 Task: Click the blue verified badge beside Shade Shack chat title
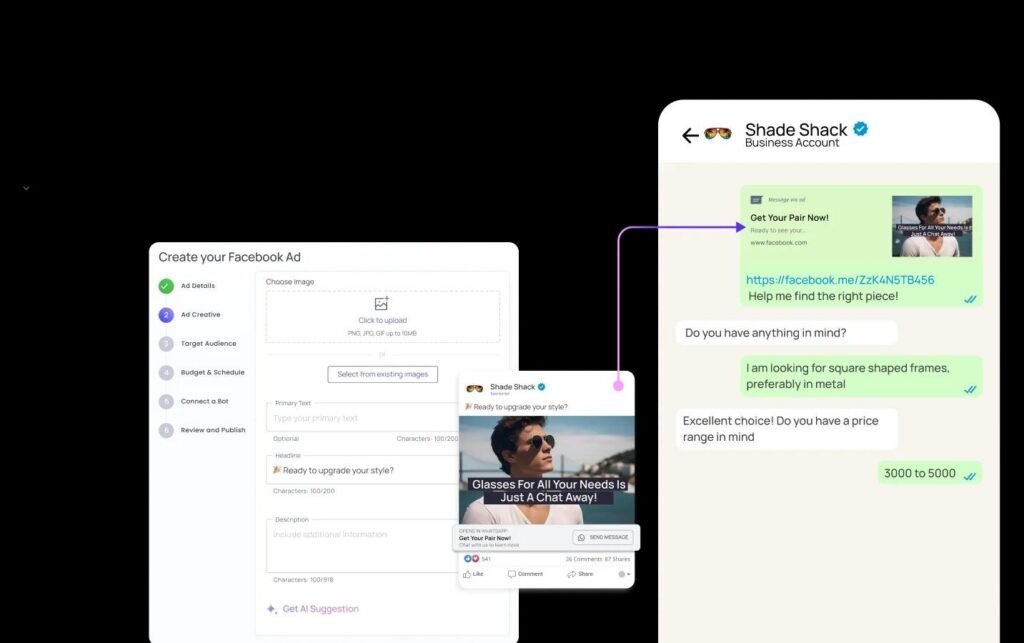point(861,129)
